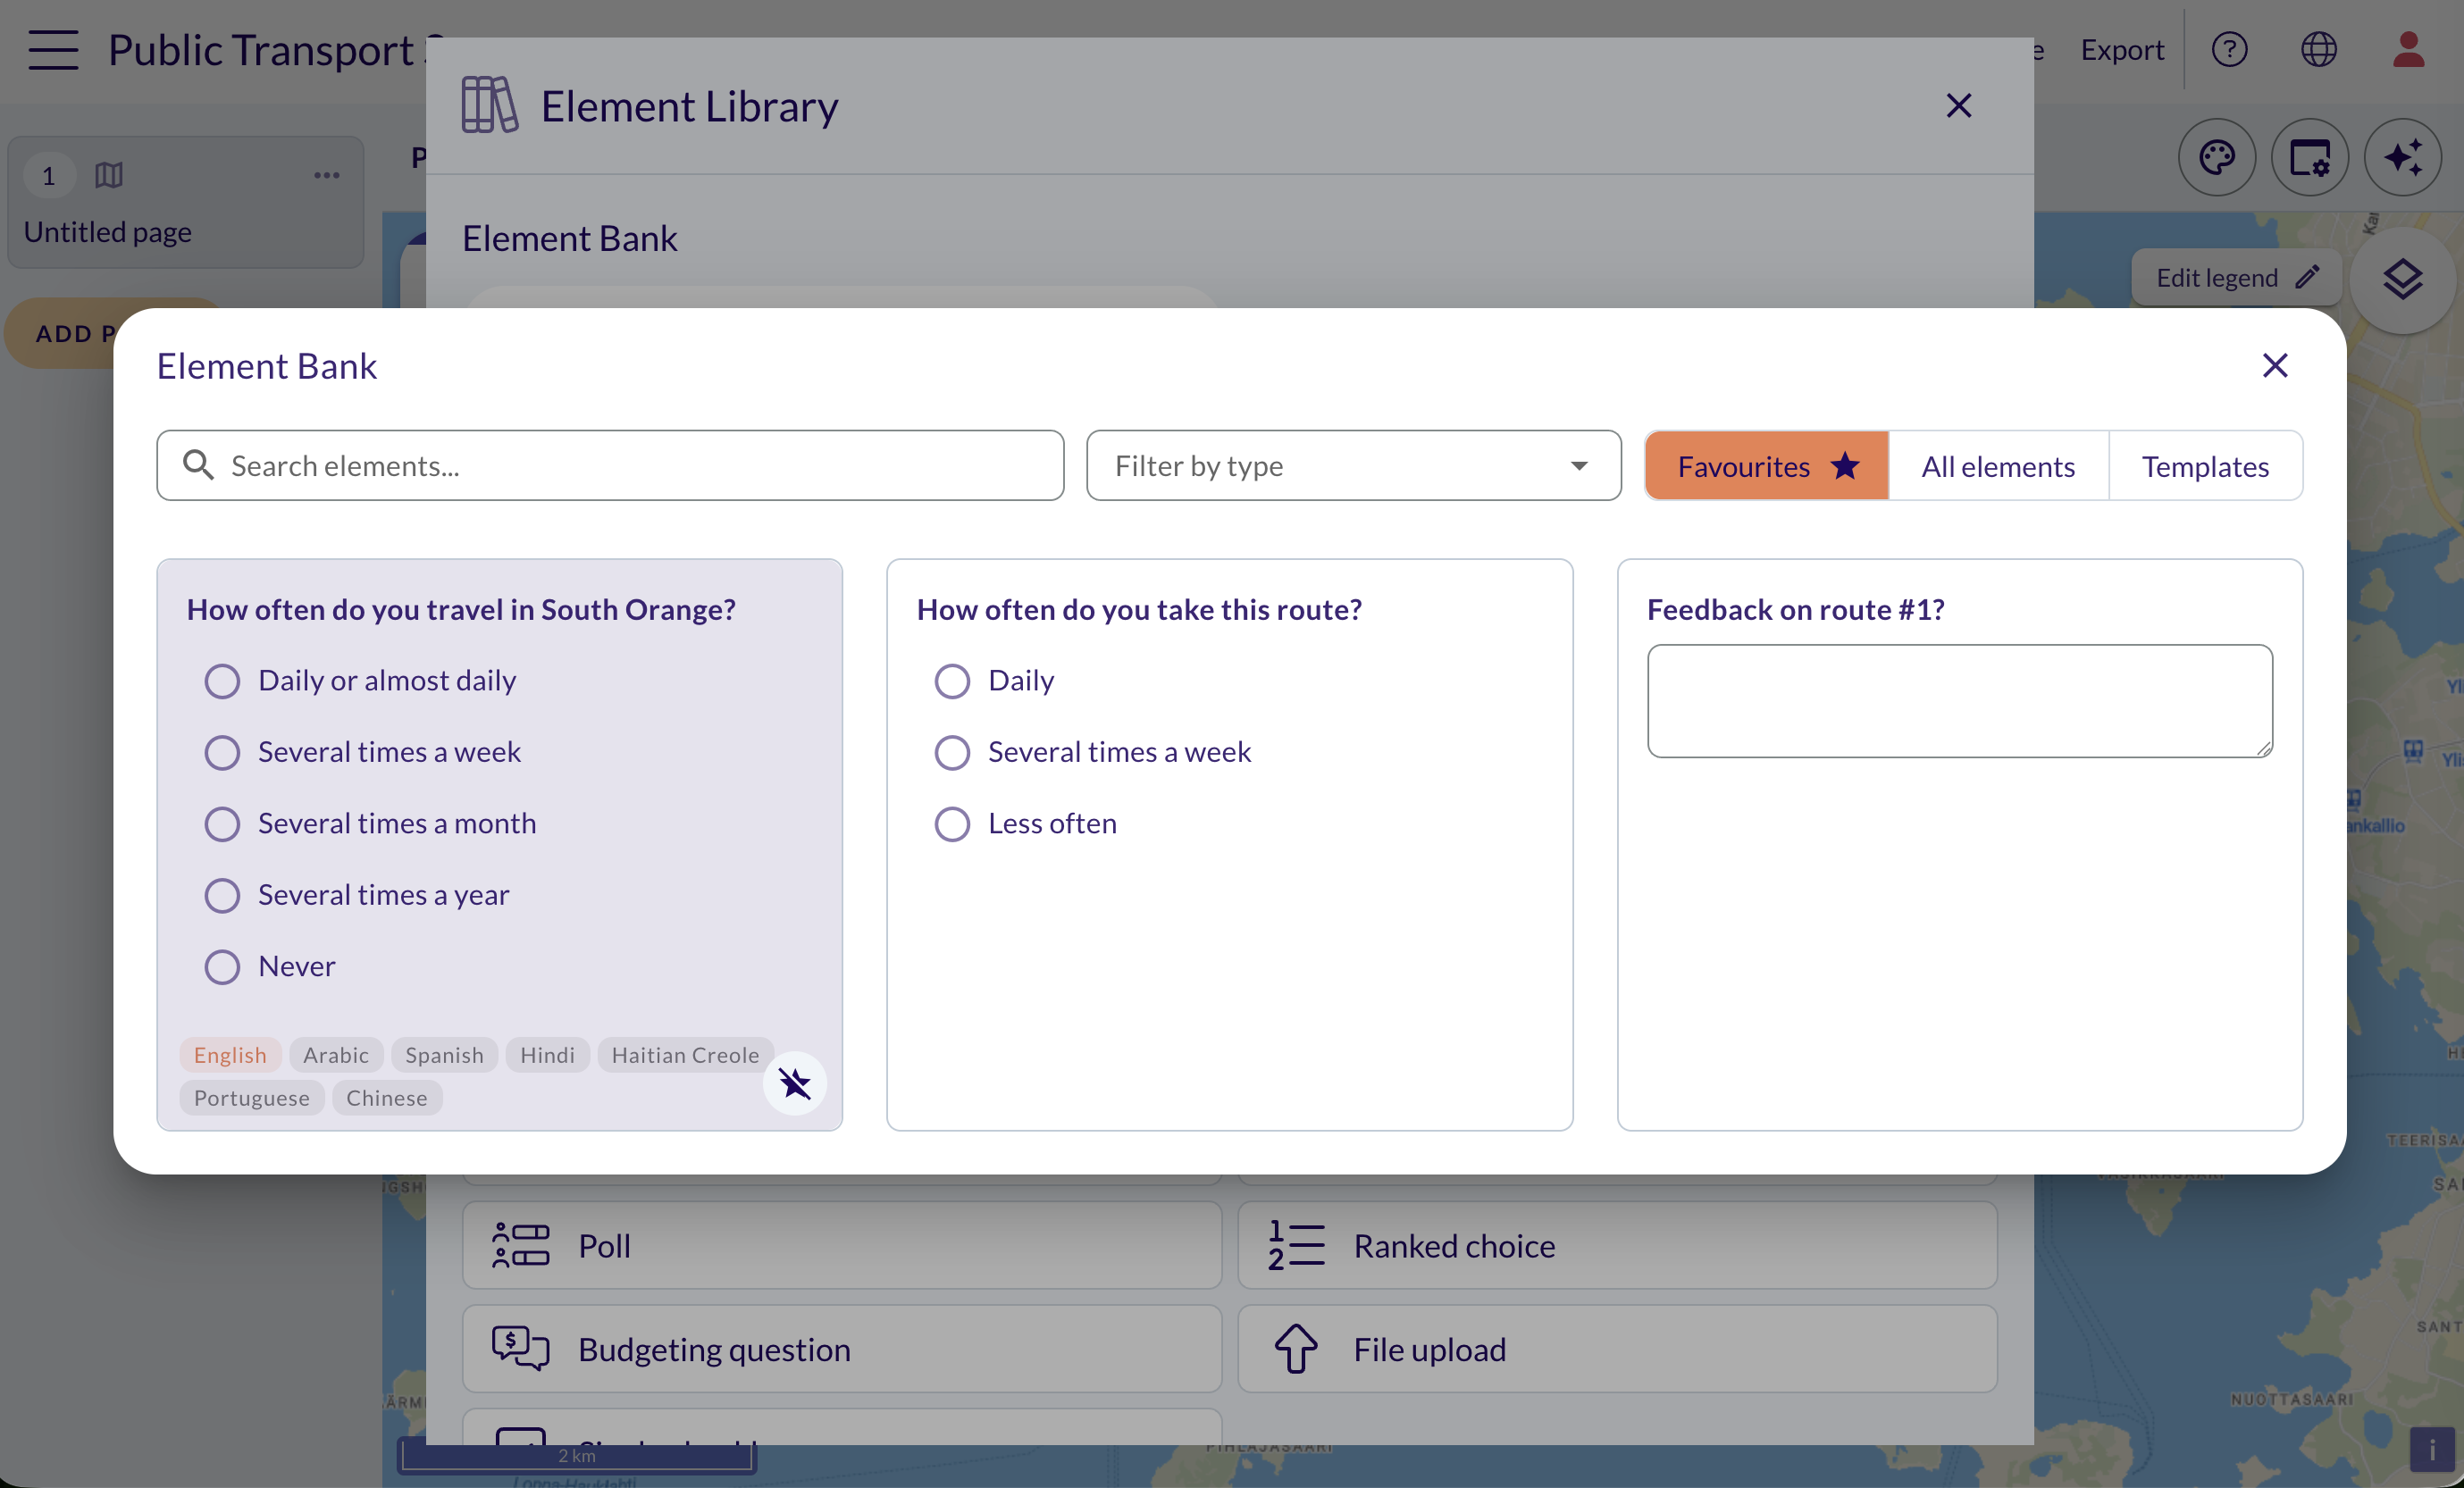The image size is (2464, 1488).
Task: Open the AI sparkle assistant icon
Action: click(x=2402, y=157)
